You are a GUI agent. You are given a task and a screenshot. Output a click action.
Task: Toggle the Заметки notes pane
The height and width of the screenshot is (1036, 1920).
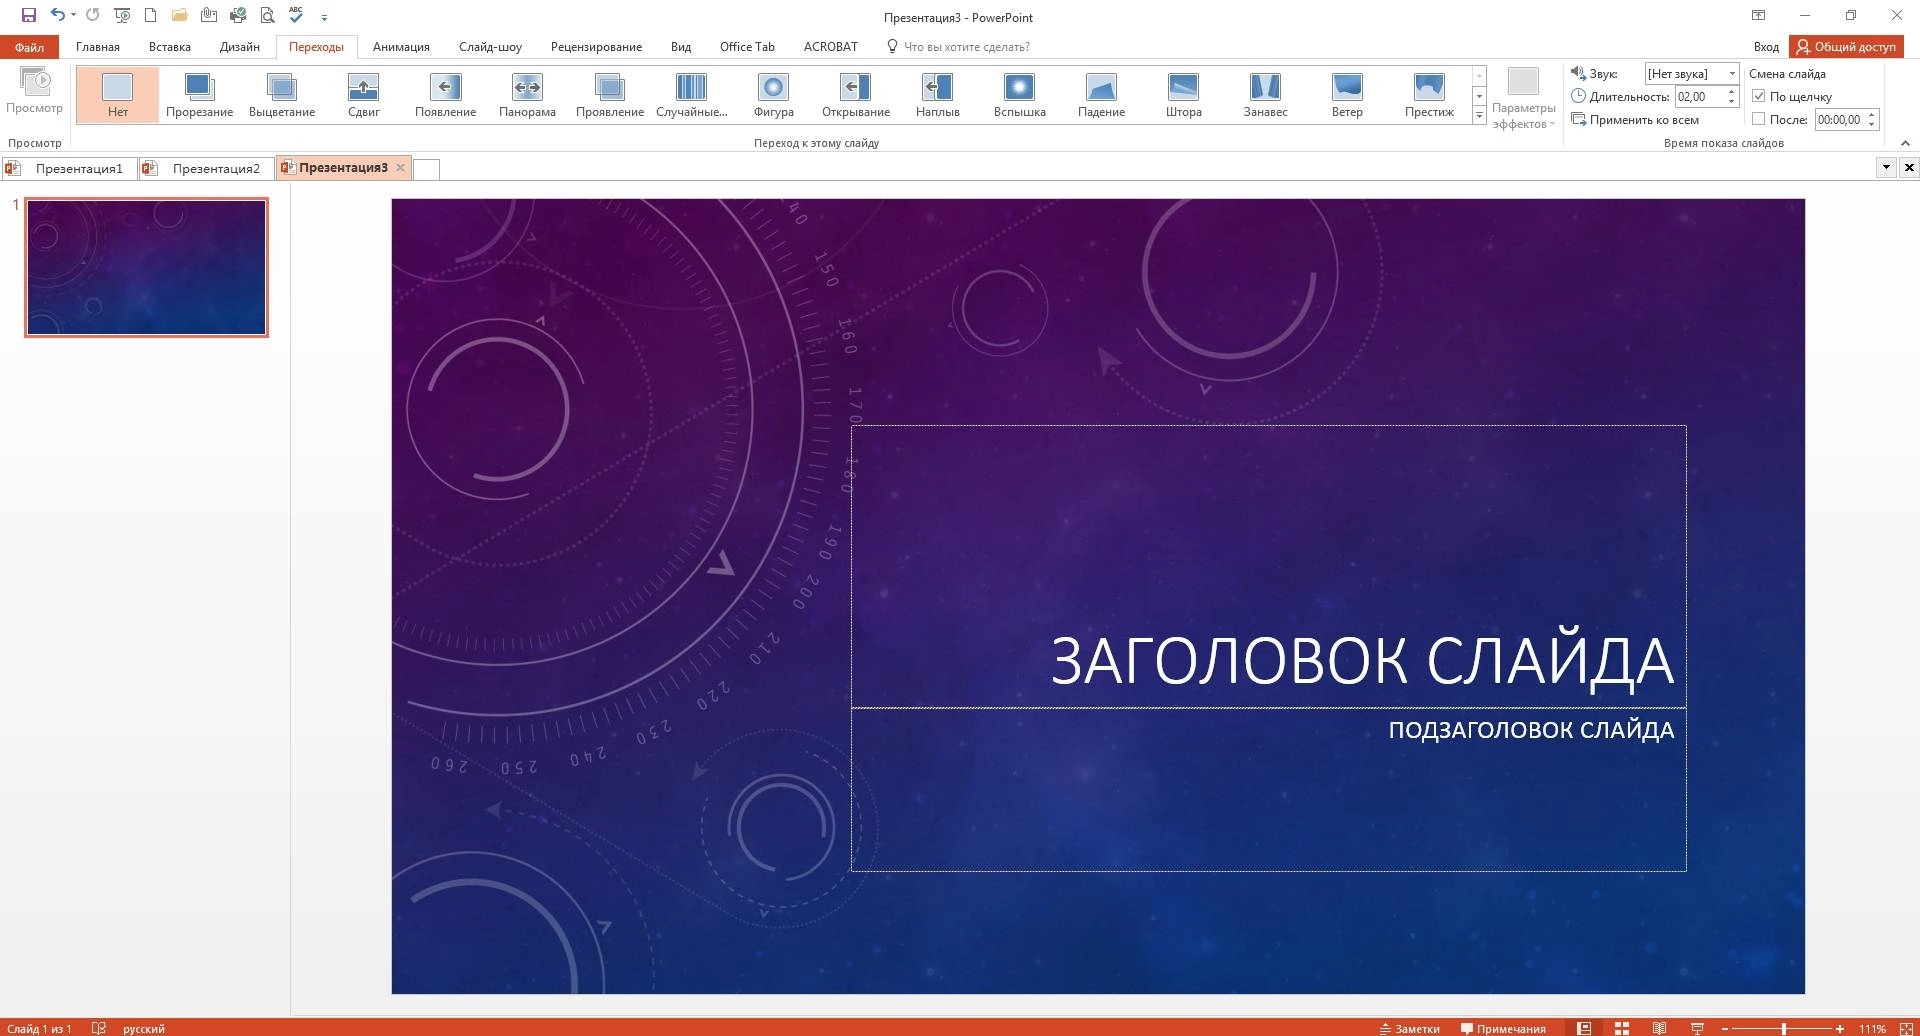click(x=1410, y=1028)
